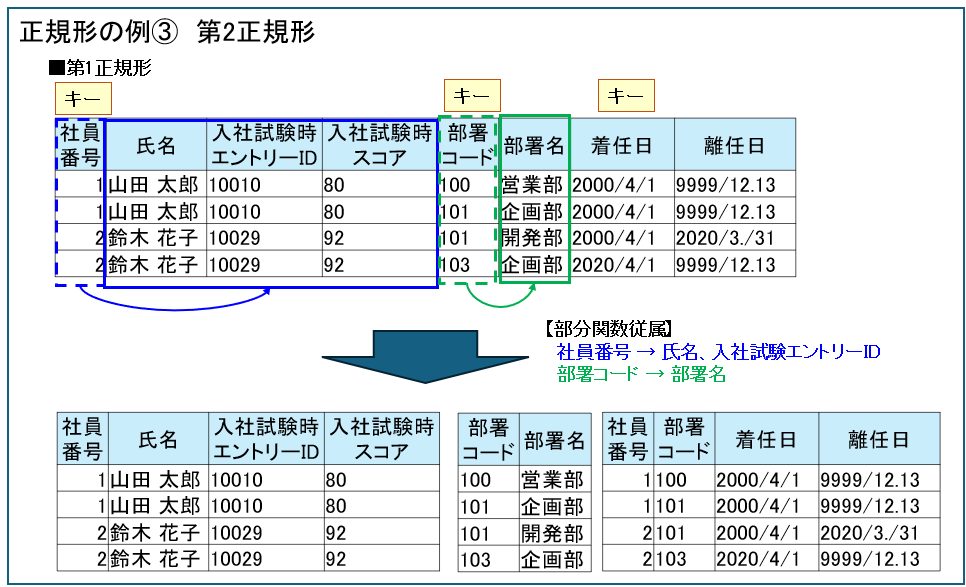The height and width of the screenshot is (587, 966).
Task: Select blue text 社員番号 → 氏名、入社試験エントリーID
Action: [718, 352]
